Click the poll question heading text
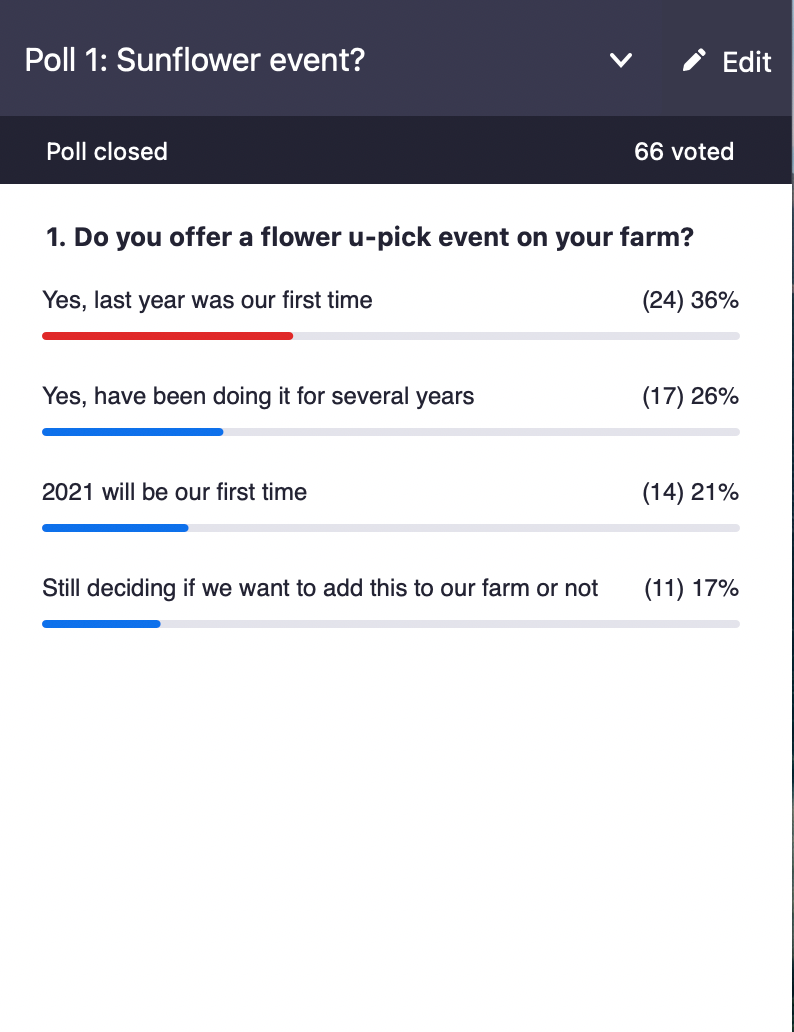The height and width of the screenshot is (1032, 794). click(370, 237)
